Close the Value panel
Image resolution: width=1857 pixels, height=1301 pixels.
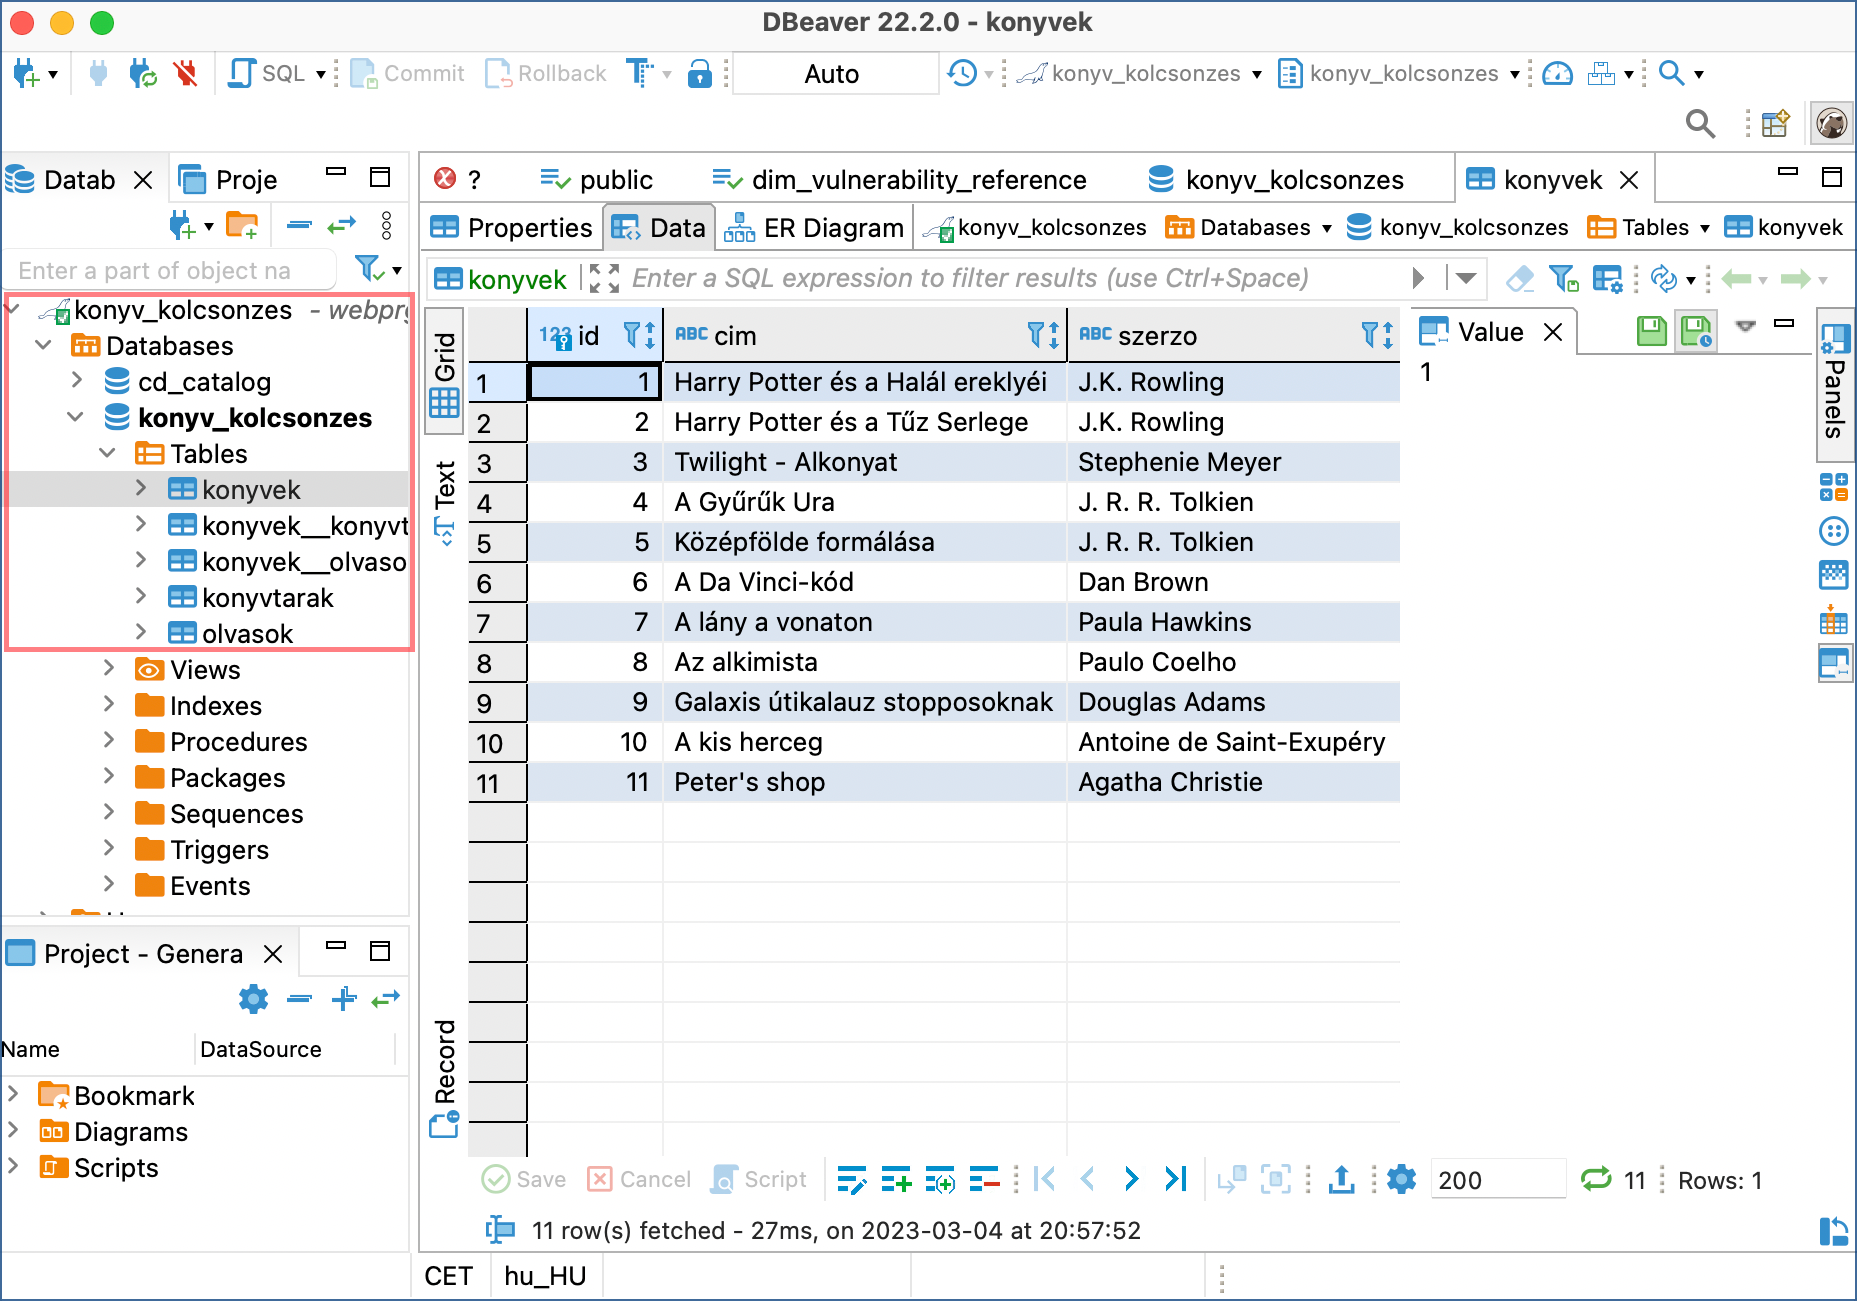click(1553, 332)
